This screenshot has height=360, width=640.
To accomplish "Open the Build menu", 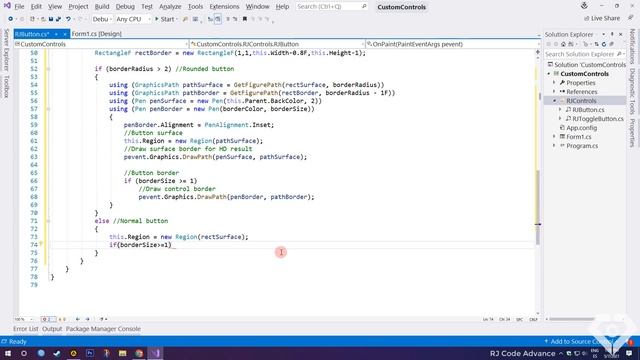I will point(102,7).
